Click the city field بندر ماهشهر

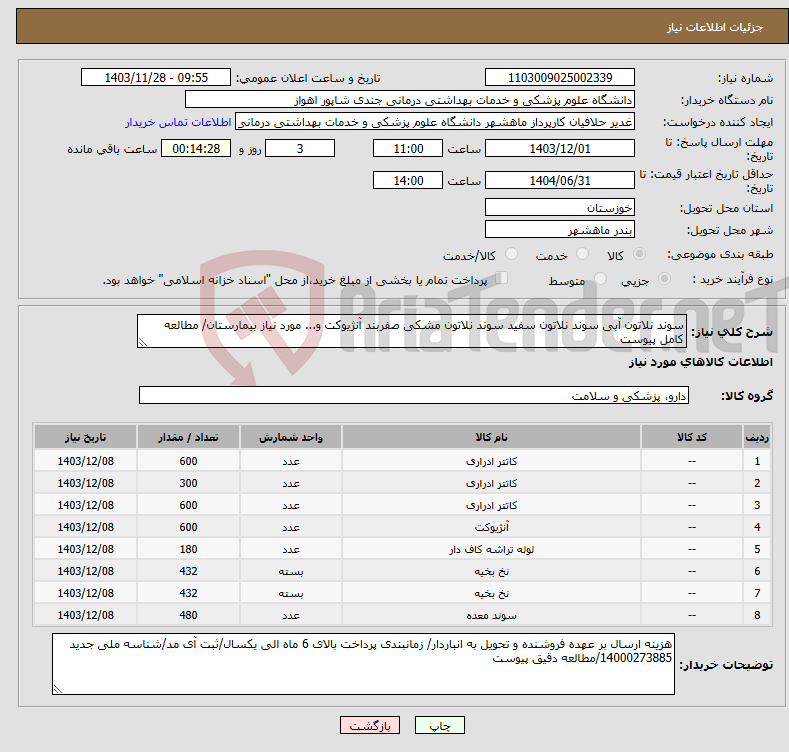[560, 230]
